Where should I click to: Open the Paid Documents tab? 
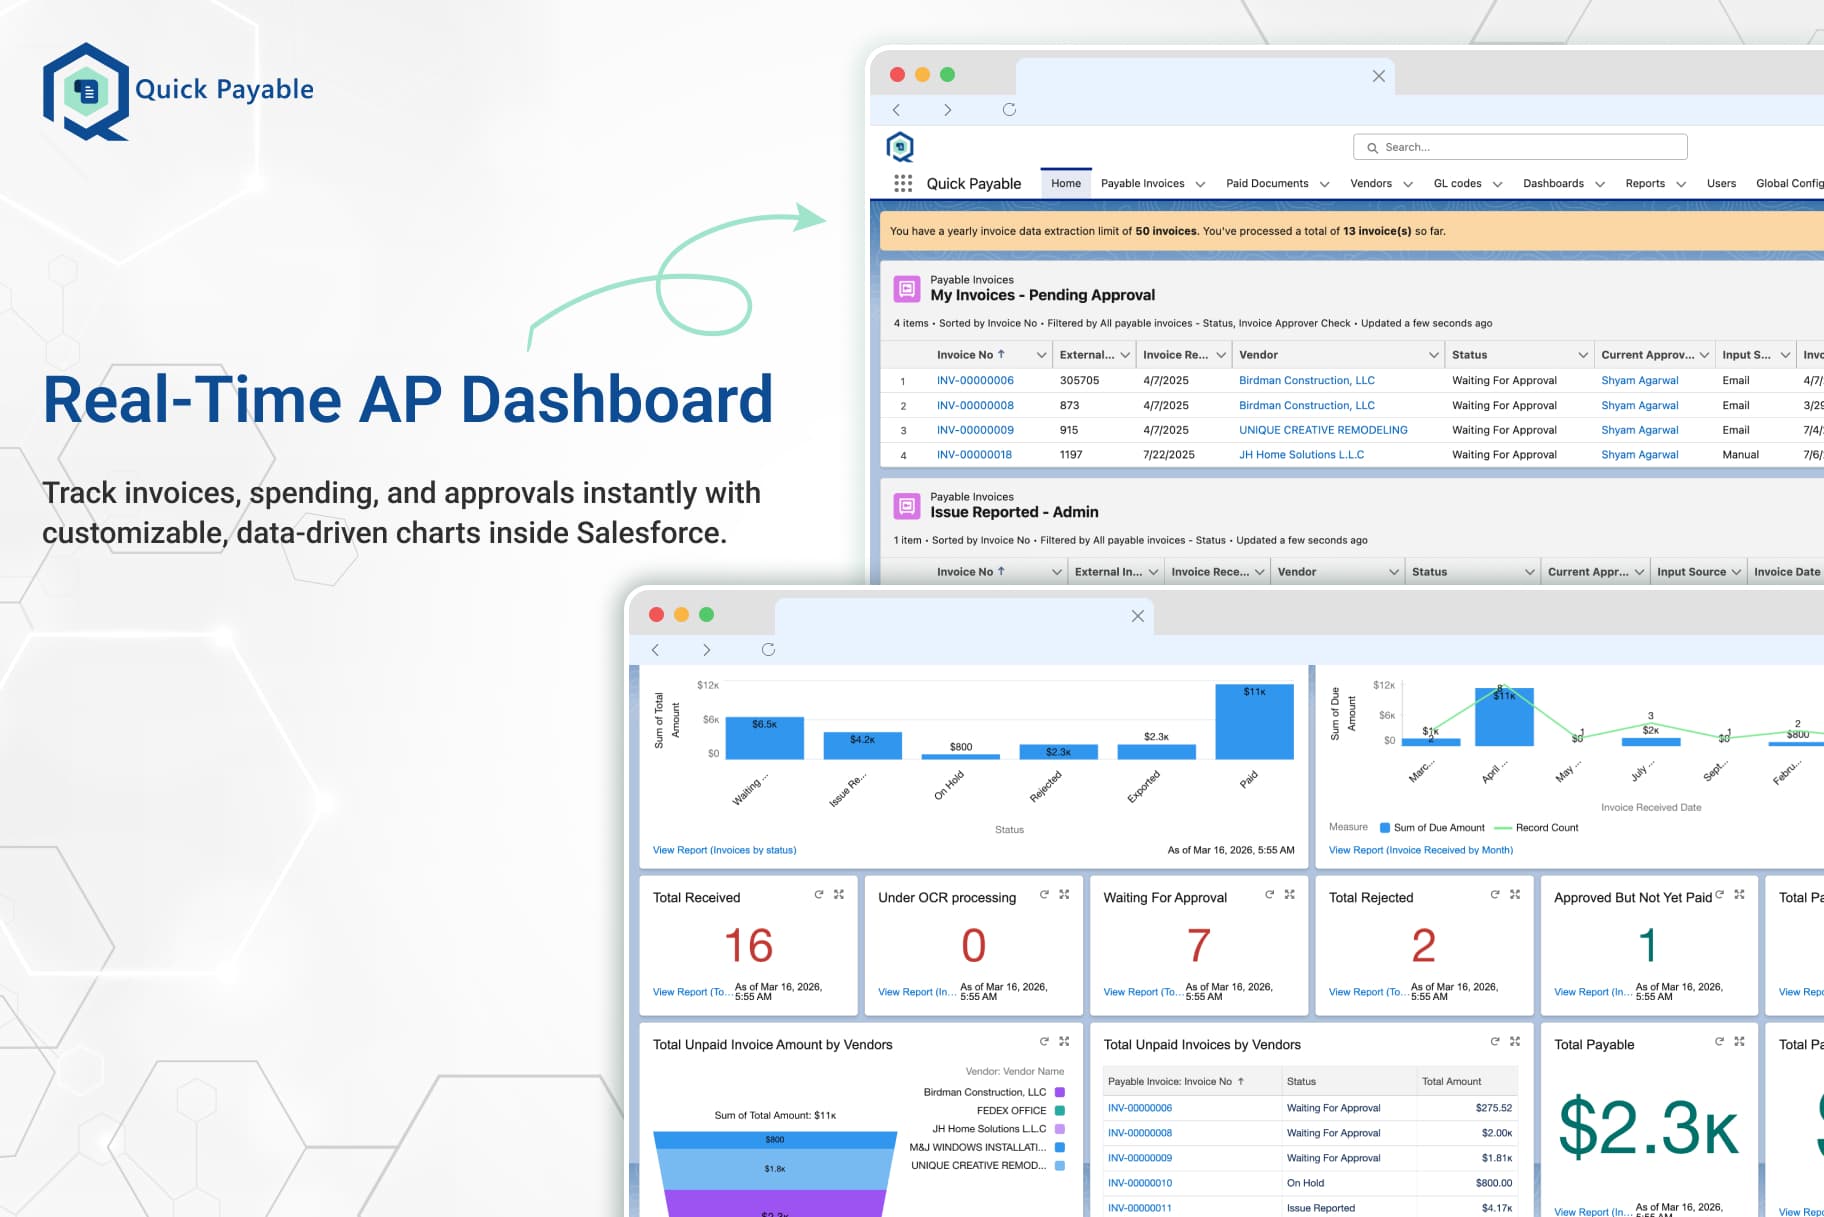coord(1267,183)
